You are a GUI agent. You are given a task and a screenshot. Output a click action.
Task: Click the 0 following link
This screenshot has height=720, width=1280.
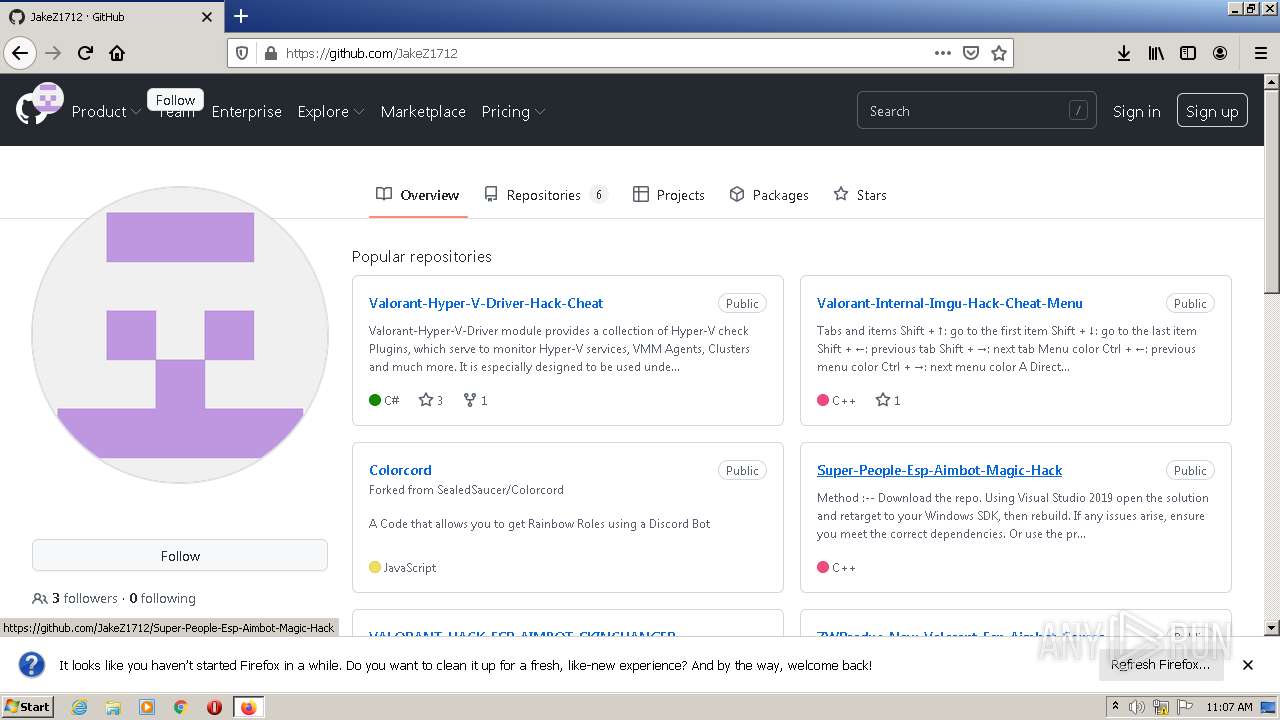click(162, 598)
